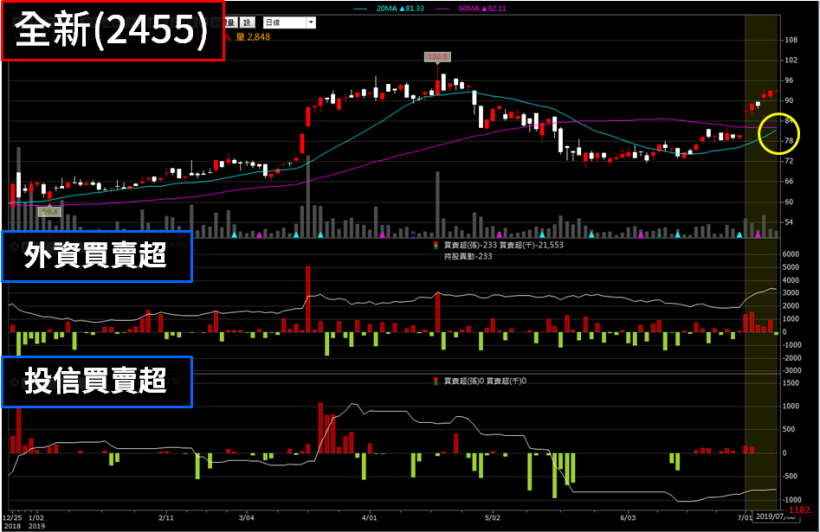Click the 買賣超(張)0 買賣超(千)0 legend text

point(485,381)
